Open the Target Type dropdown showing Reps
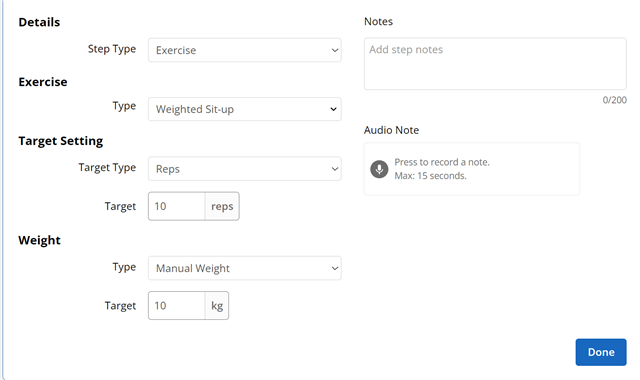 244,169
